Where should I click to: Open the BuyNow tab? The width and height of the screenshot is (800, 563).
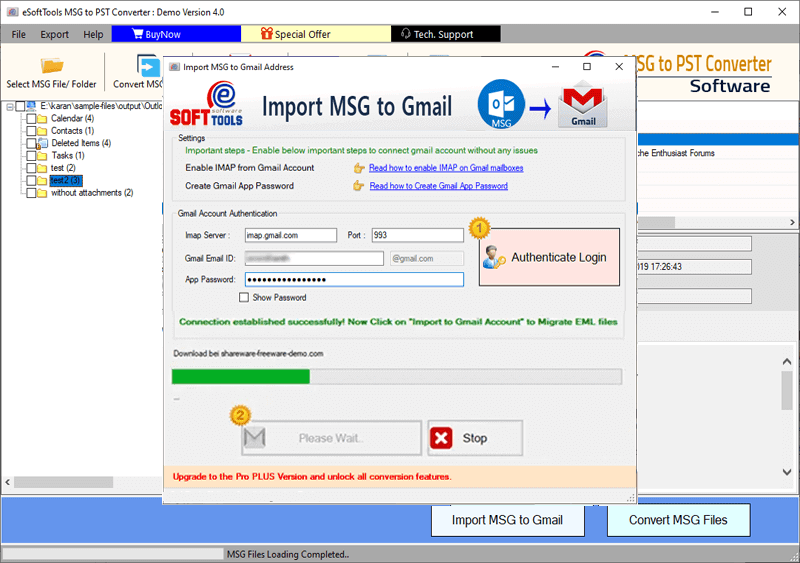pyautogui.click(x=176, y=34)
